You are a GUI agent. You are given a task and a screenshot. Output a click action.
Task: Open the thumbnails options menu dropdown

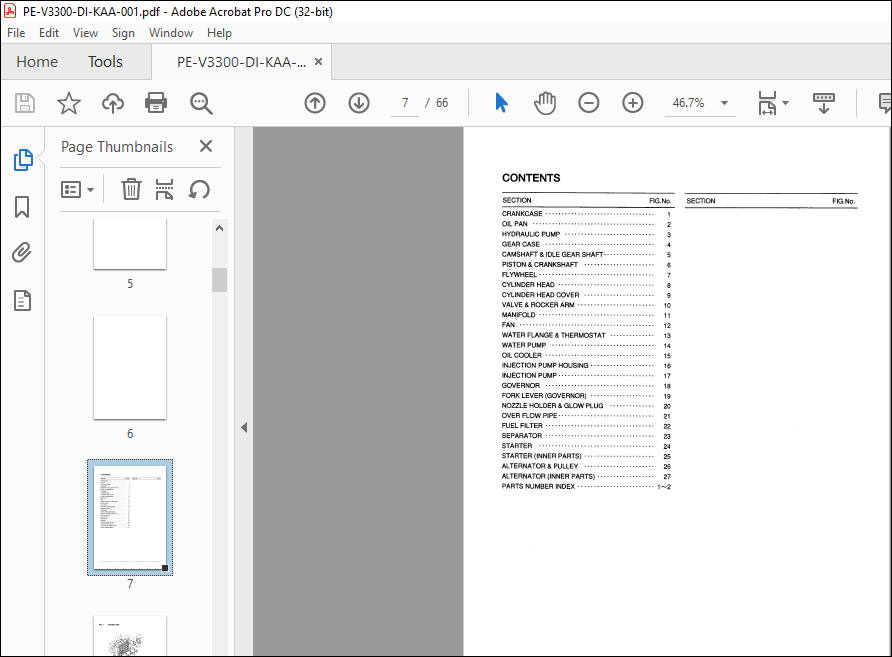coord(77,189)
